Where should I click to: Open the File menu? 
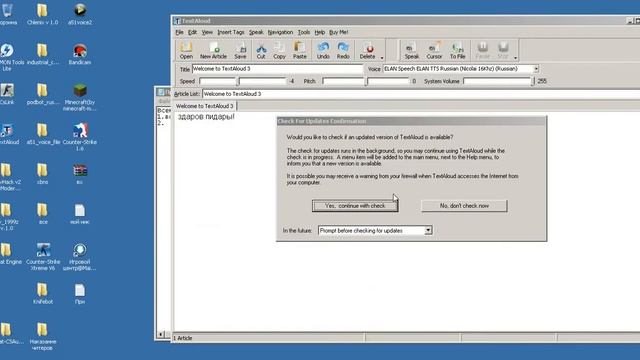pos(179,32)
